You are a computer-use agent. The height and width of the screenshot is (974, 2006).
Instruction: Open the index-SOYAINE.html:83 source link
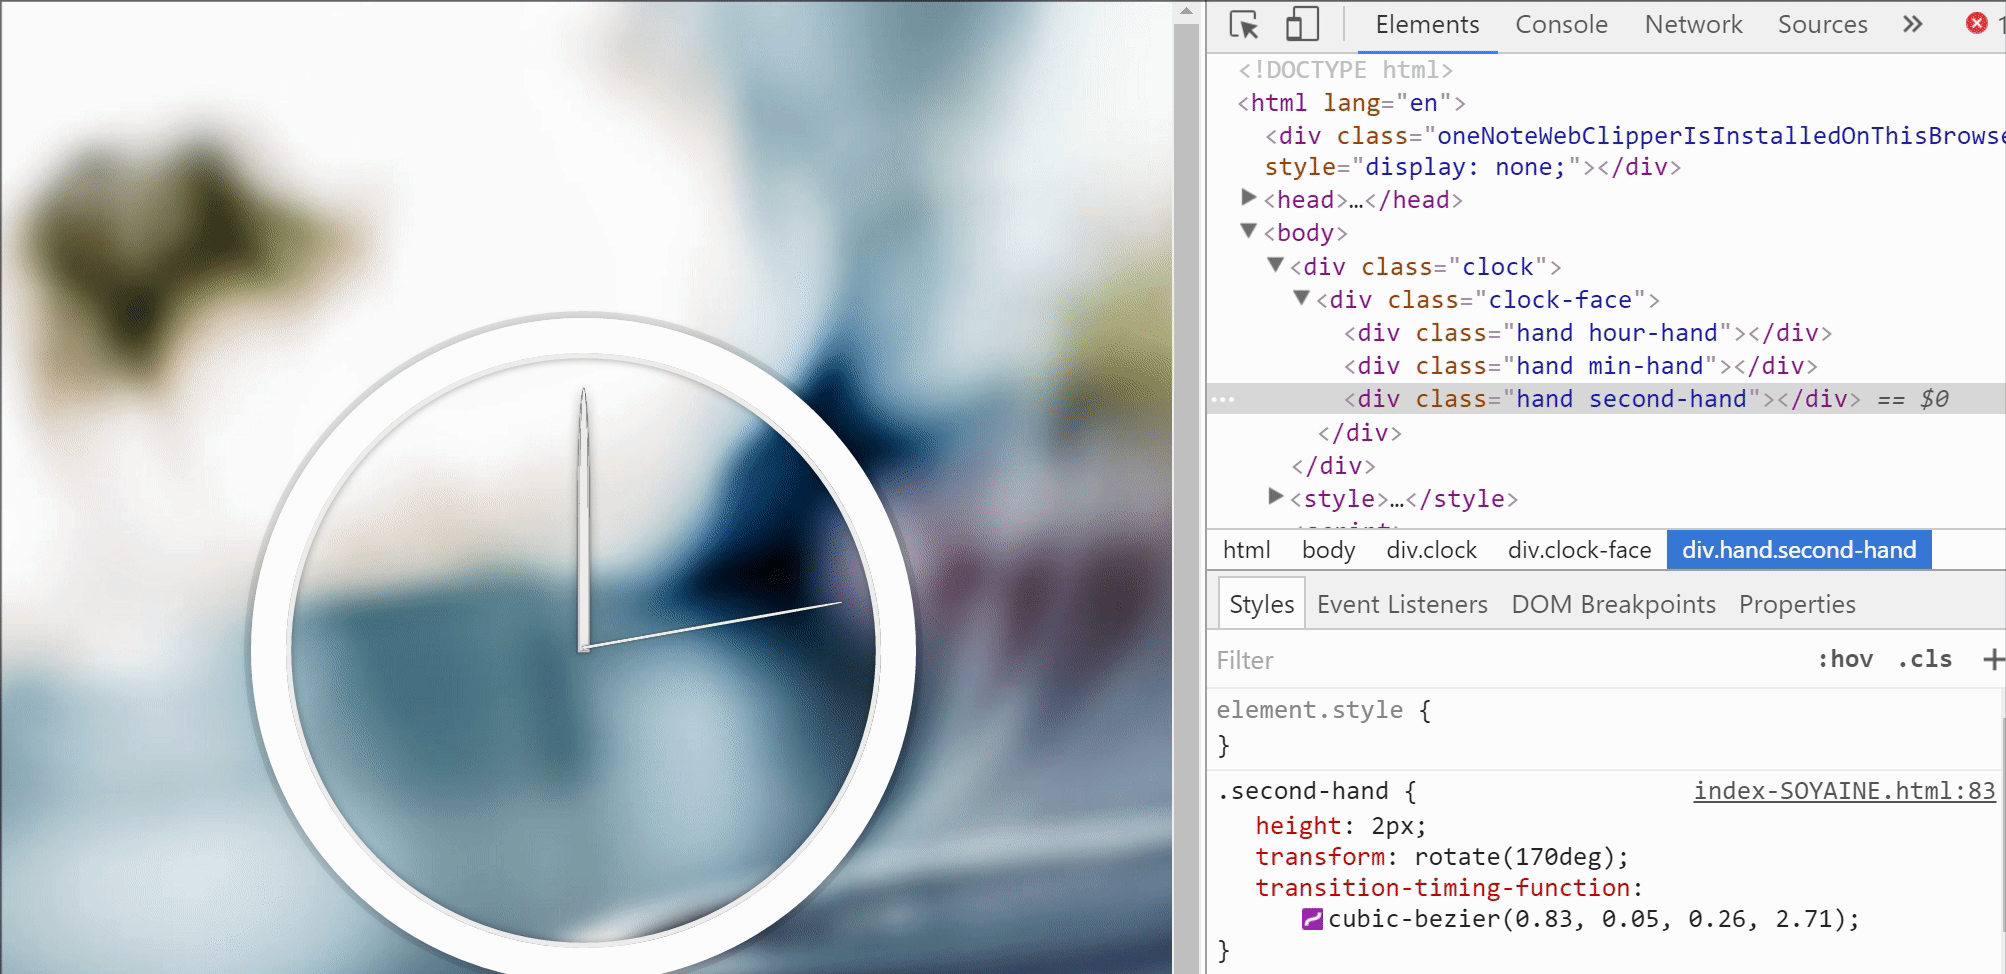click(x=1844, y=791)
